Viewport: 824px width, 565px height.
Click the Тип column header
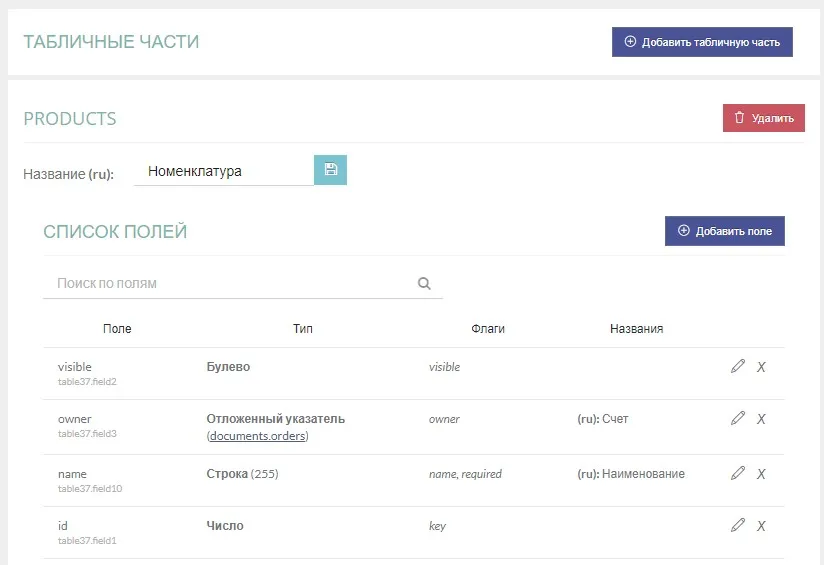click(303, 329)
